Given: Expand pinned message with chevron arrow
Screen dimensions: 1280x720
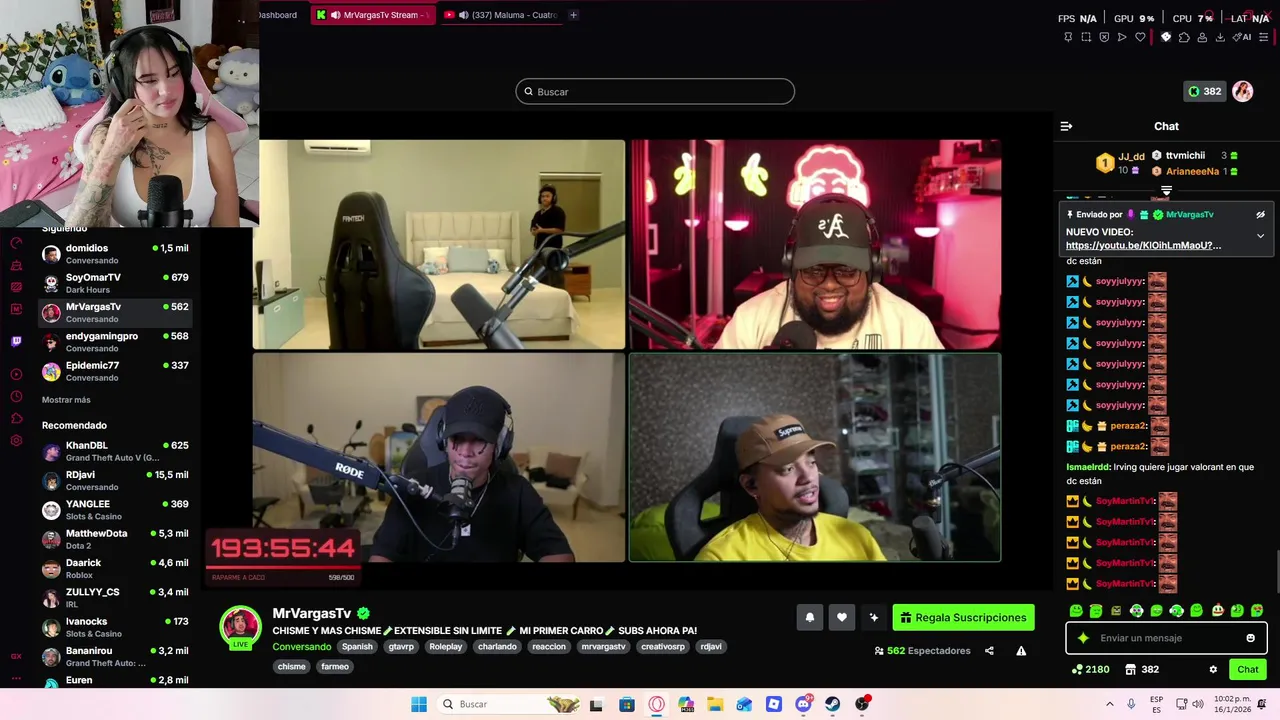Looking at the screenshot, I should [1260, 236].
